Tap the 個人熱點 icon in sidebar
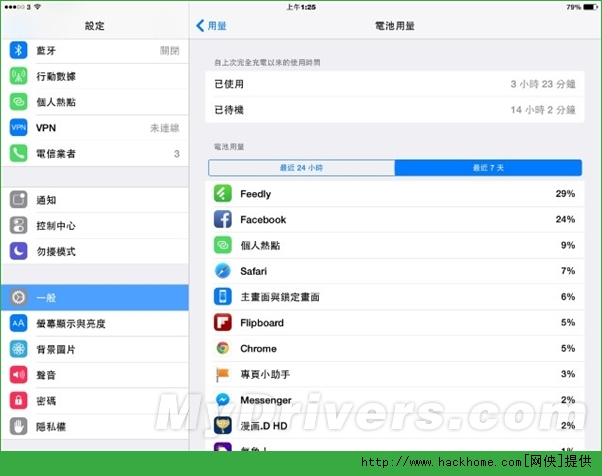Viewport: 602px width, 476px height. 18,102
